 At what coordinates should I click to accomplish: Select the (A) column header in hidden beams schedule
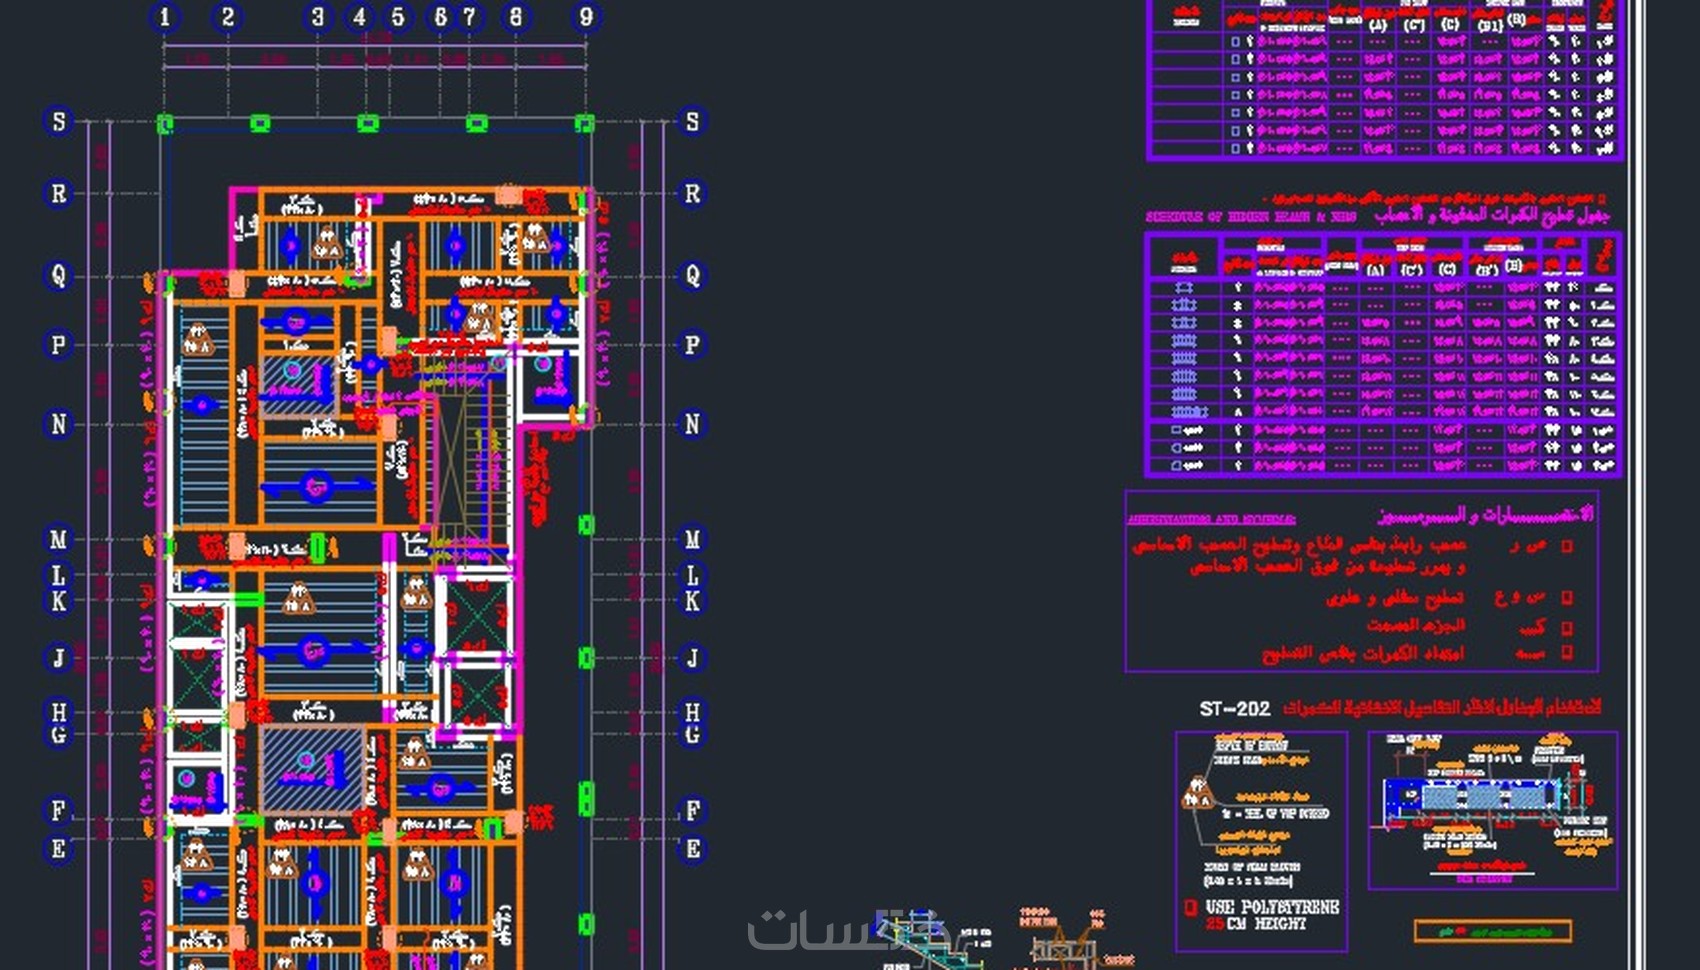click(1376, 270)
